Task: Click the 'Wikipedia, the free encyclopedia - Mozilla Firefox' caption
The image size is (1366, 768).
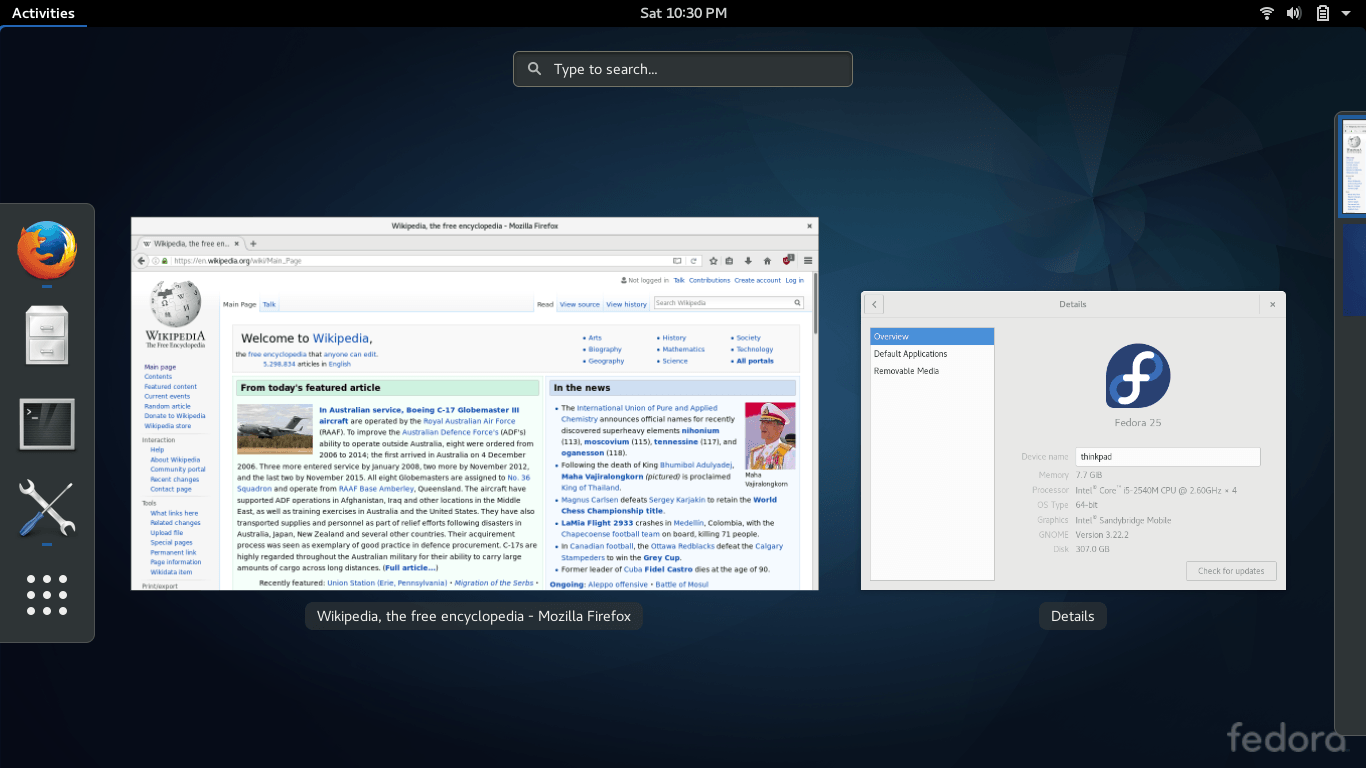Action: click(474, 616)
